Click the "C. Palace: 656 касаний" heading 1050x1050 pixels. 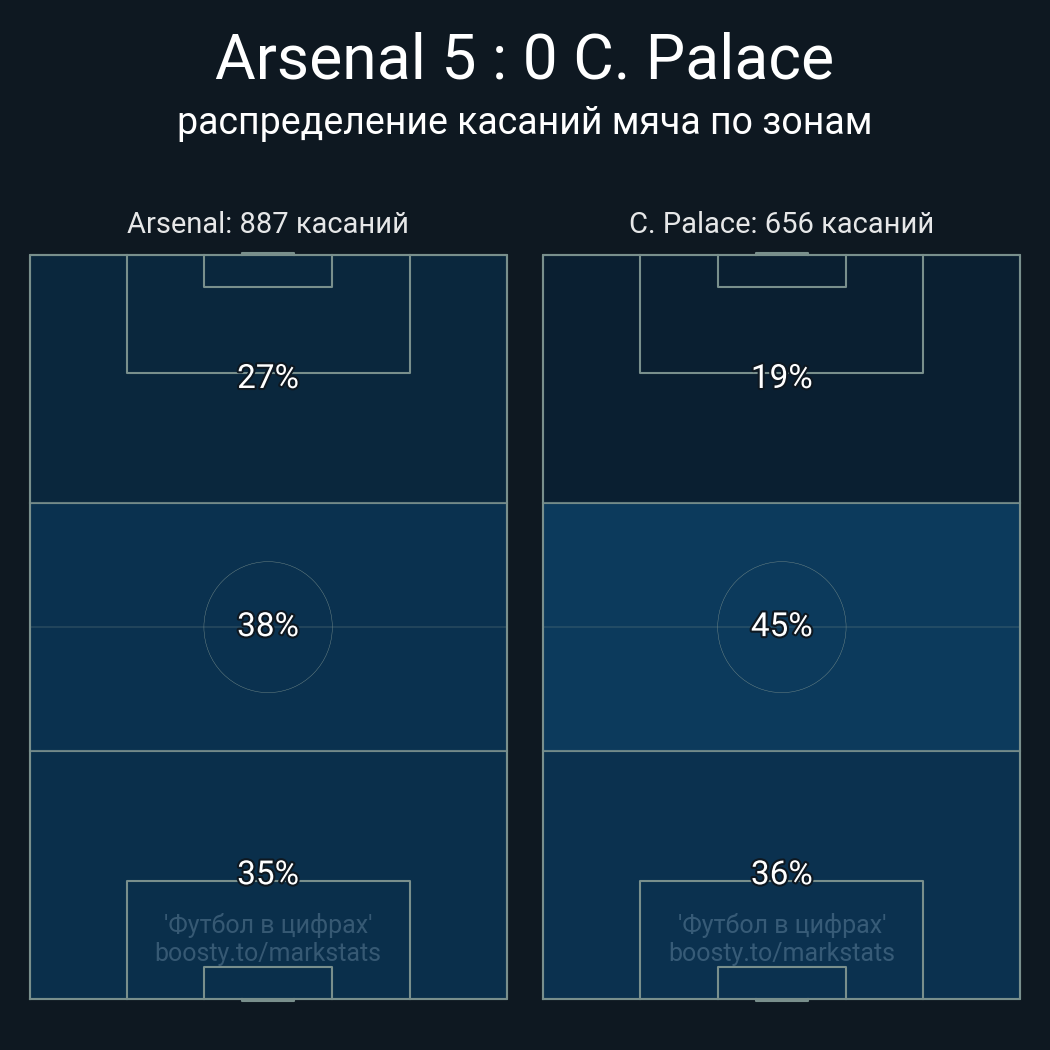pyautogui.click(x=781, y=223)
